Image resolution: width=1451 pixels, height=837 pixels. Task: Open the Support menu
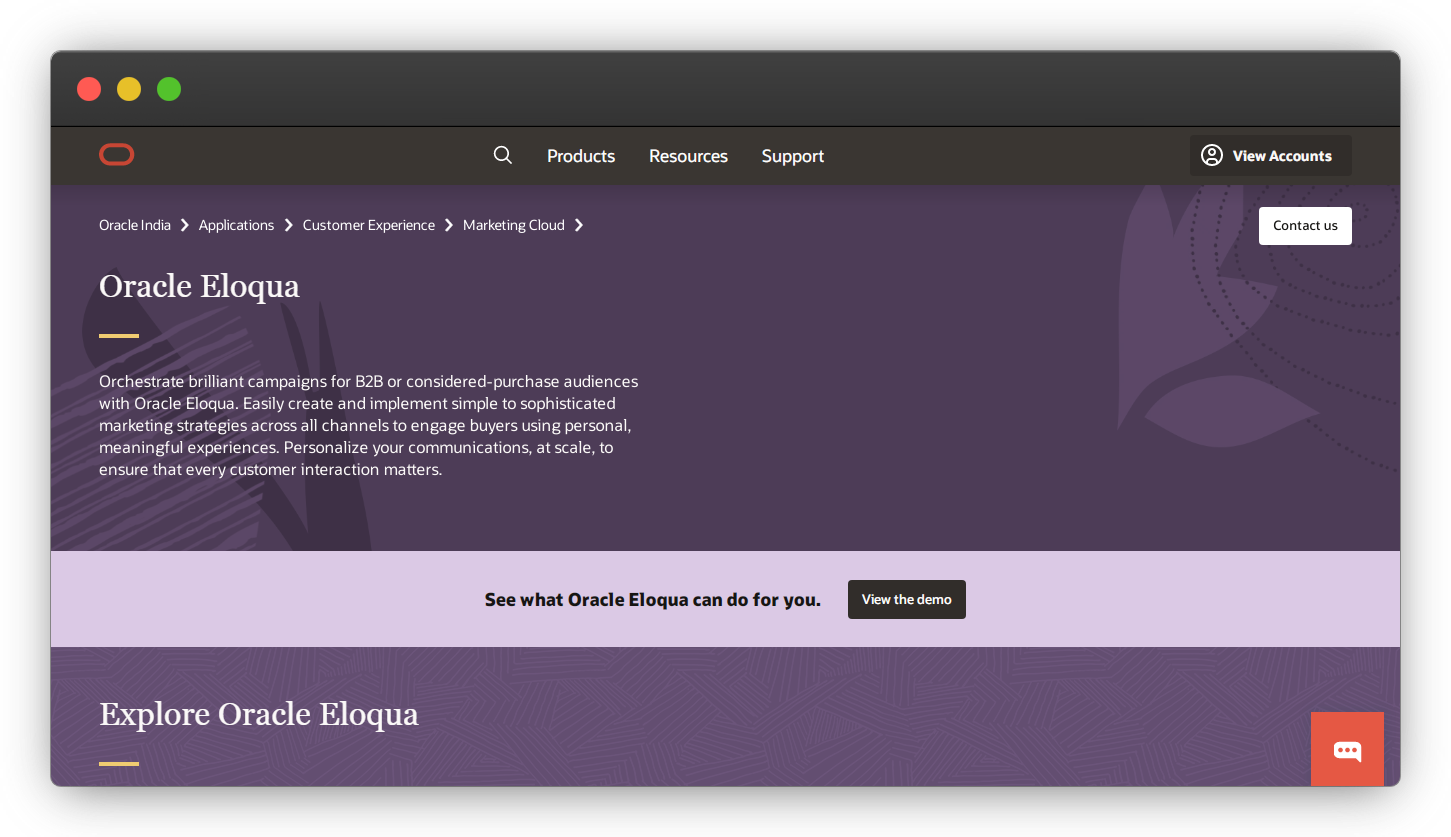(x=793, y=156)
